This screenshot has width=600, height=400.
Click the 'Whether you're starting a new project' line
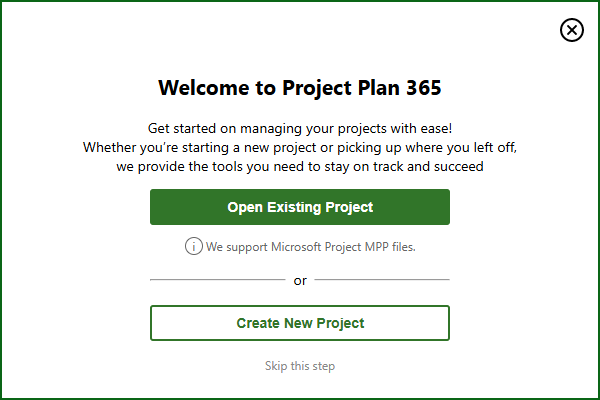pyautogui.click(x=300, y=148)
